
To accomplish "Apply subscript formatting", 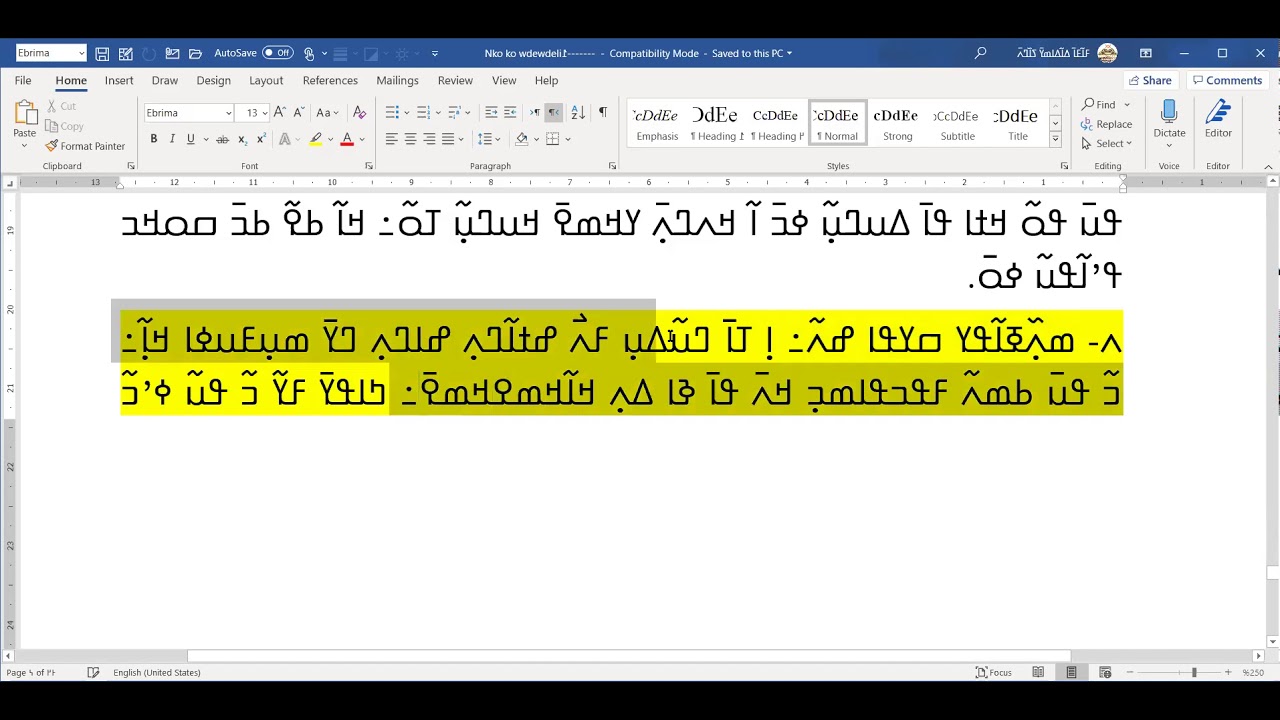I will point(243,139).
